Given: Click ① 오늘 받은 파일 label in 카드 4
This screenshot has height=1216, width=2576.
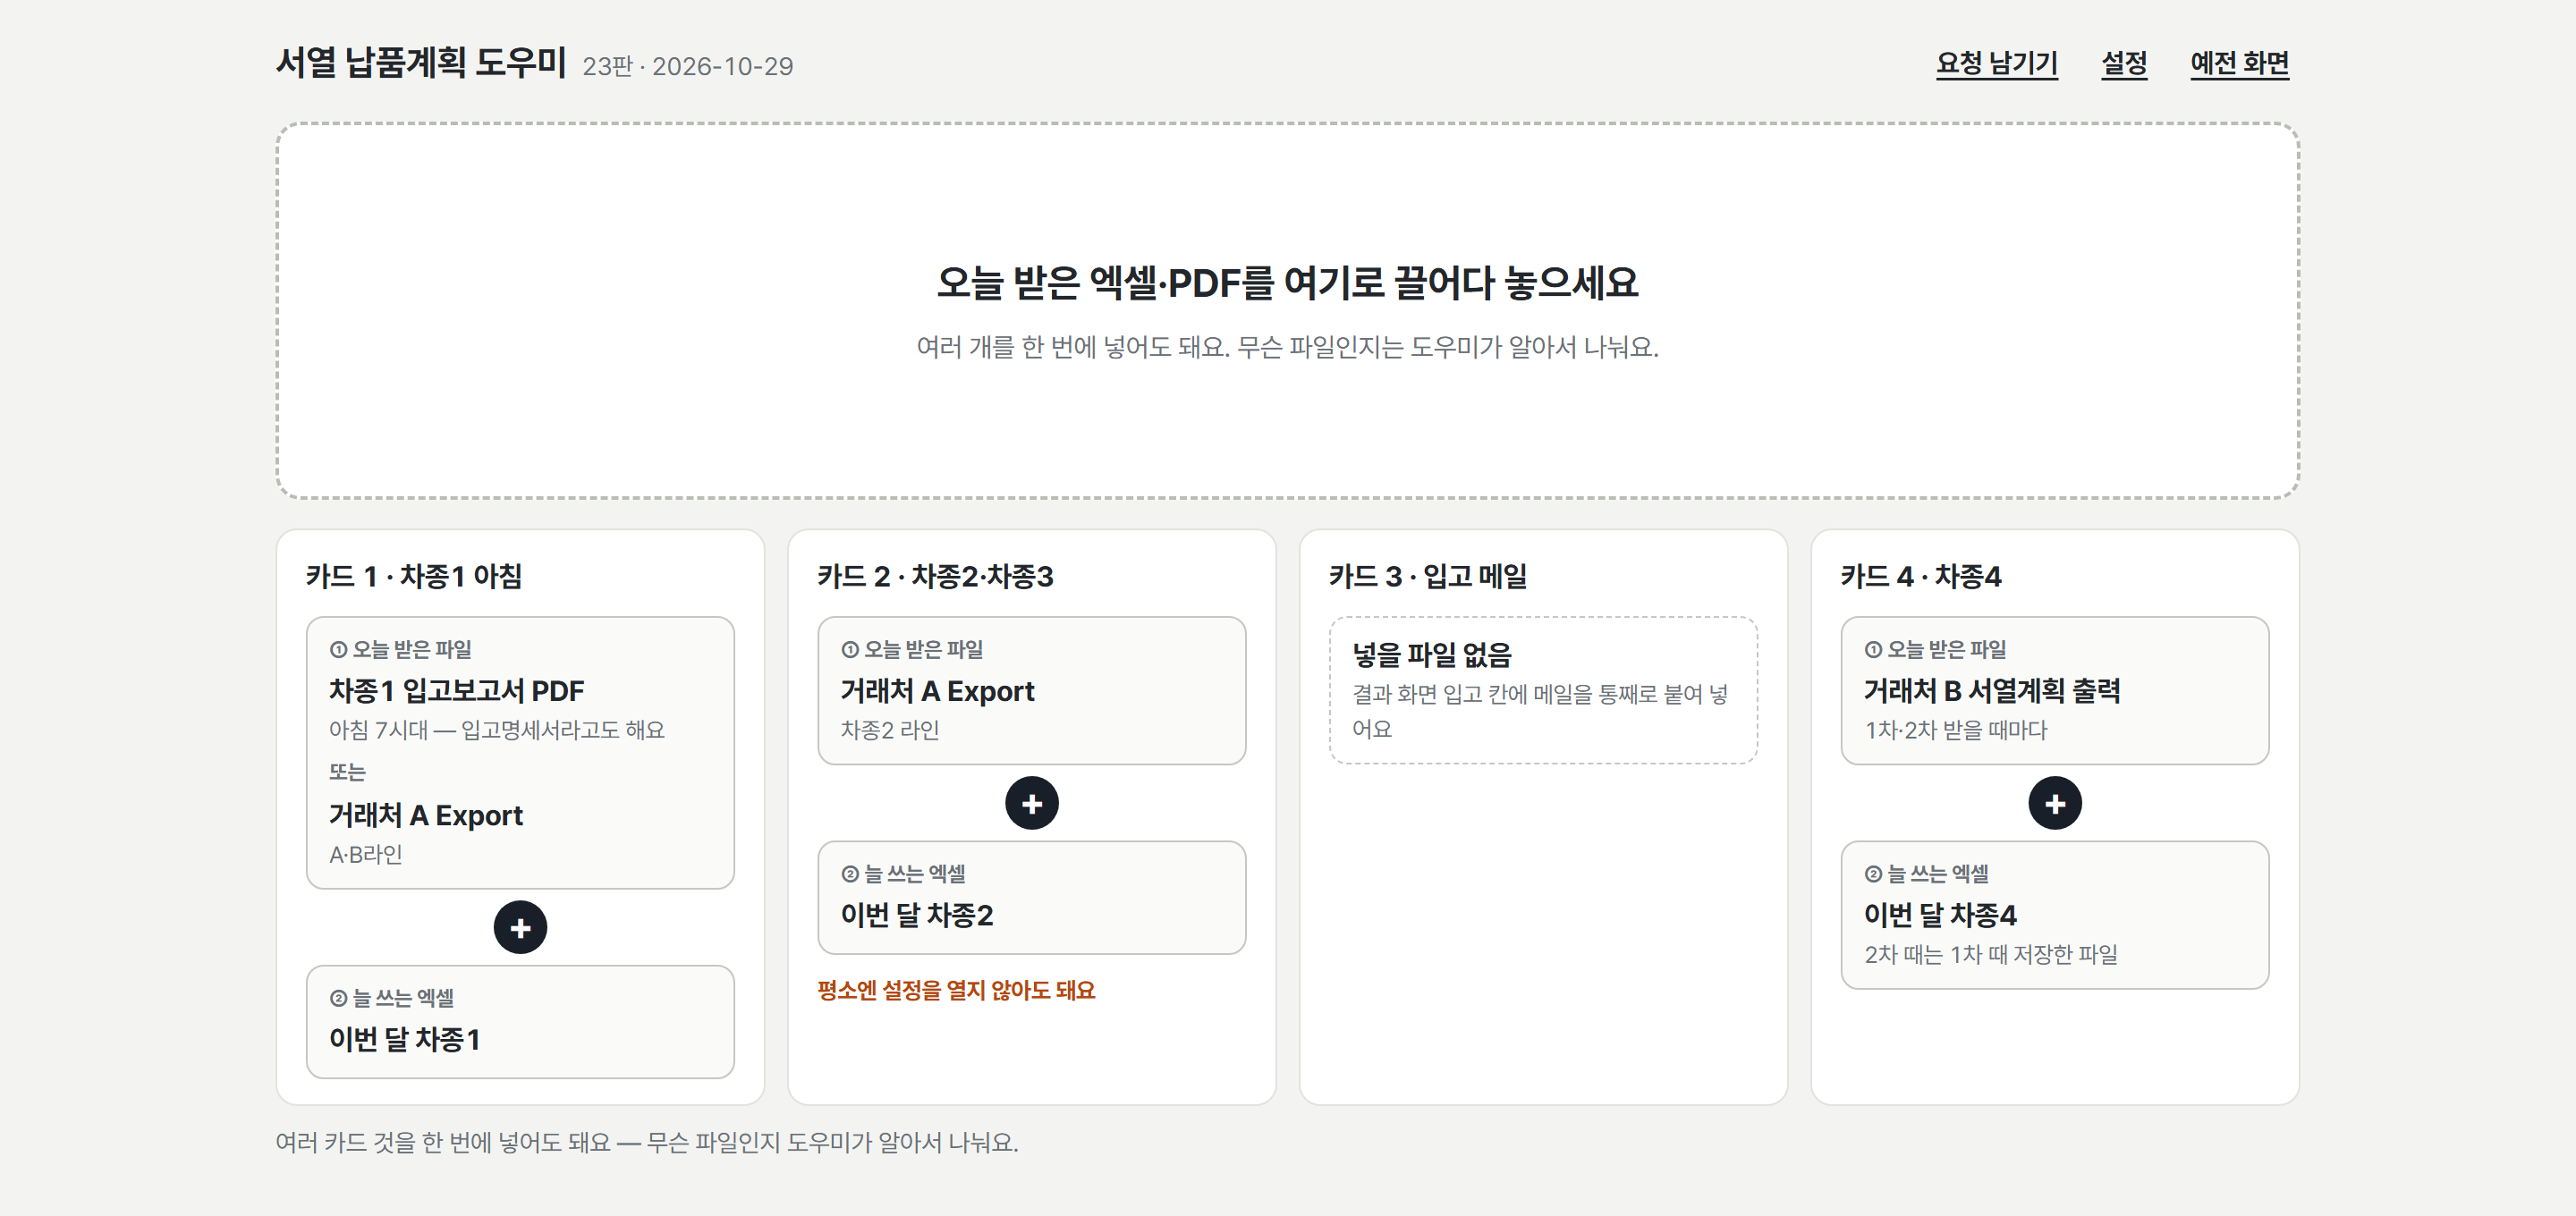Looking at the screenshot, I should click(1935, 649).
